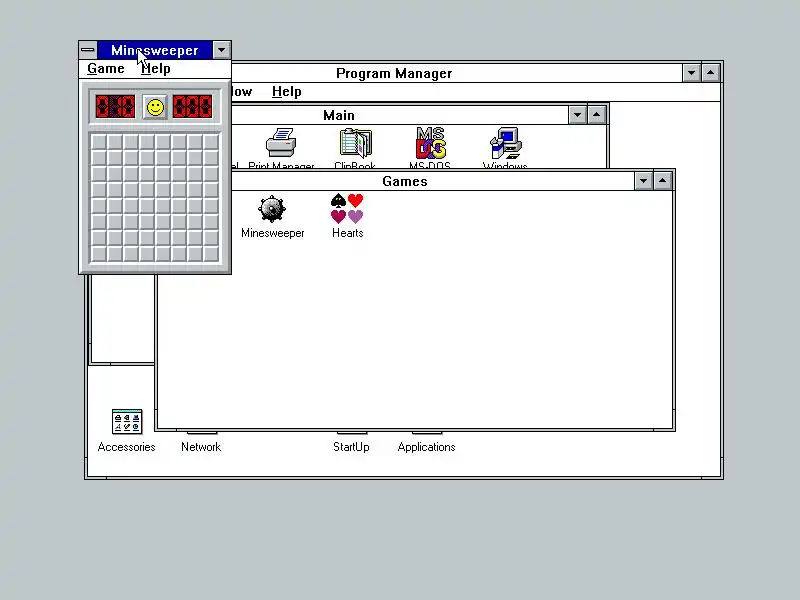Click the top-left square of the Minesweeper grid
The image size is (800, 600).
click(99, 142)
